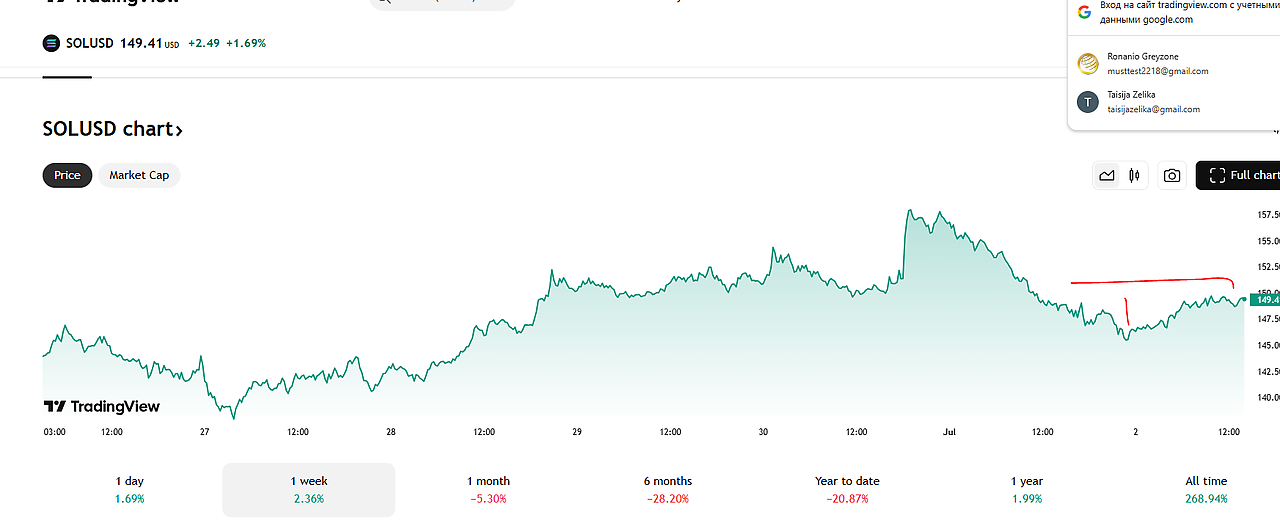Click the 149.41 price value
This screenshot has width=1280, height=520.
click(x=141, y=43)
